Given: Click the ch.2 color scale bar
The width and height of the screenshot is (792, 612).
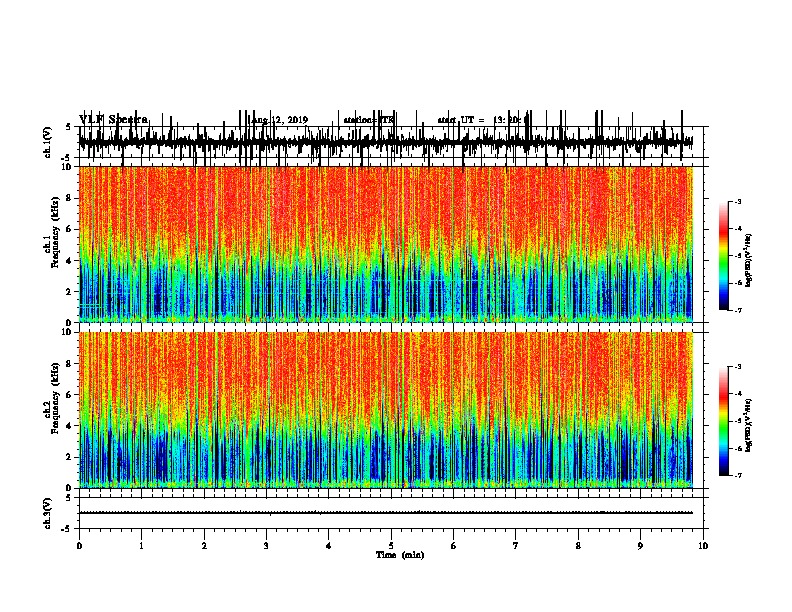Looking at the screenshot, I should 724,421.
